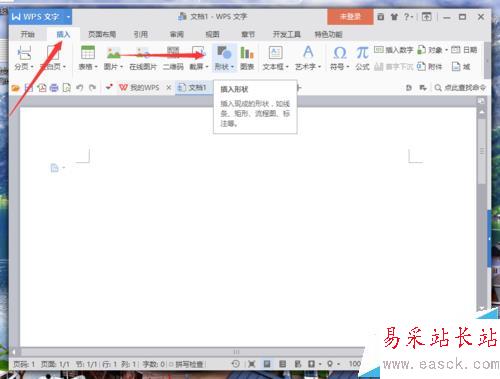This screenshot has height=379, width=500.
Task: Expand the 分页 dropdown arrow
Action: point(32,67)
